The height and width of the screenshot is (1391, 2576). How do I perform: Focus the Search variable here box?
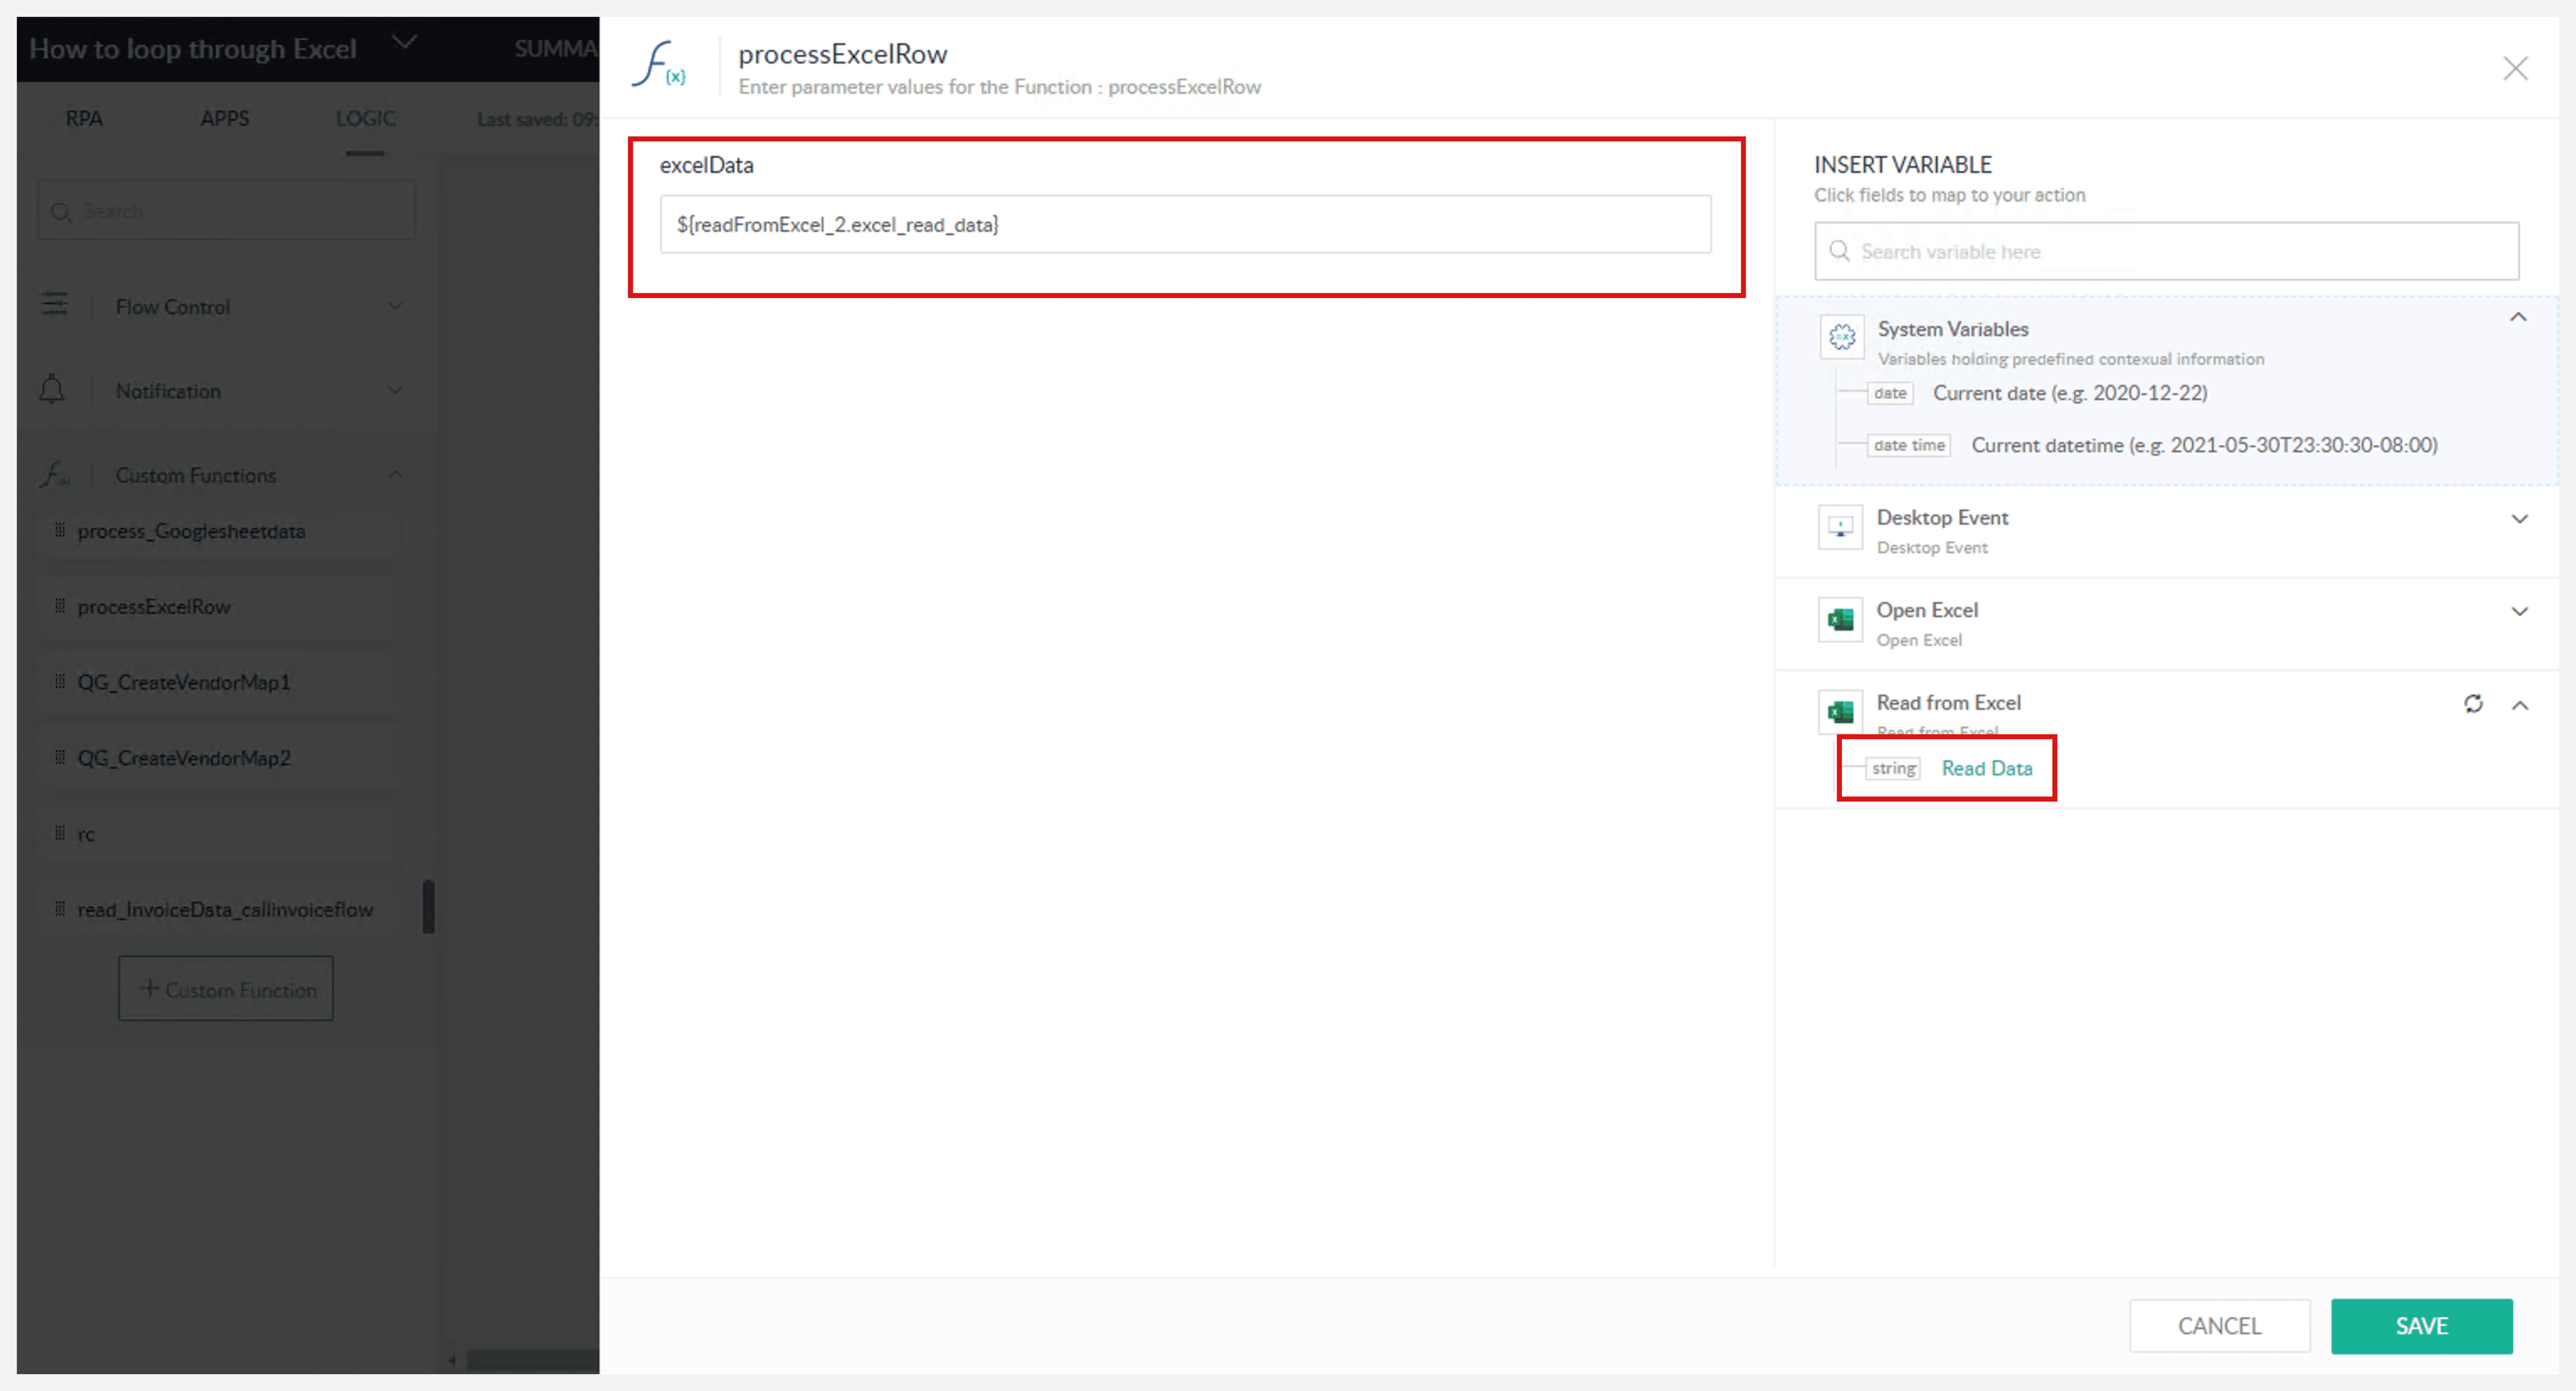click(2180, 251)
